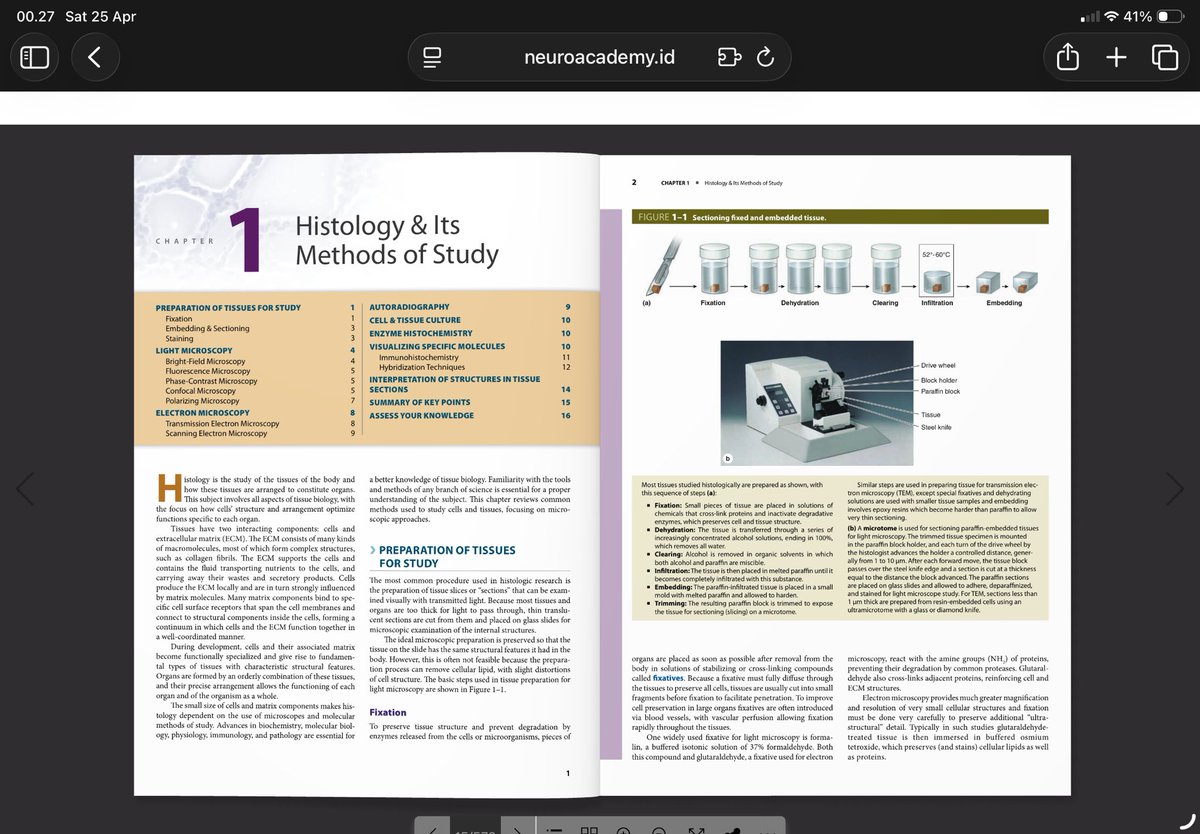Click the 'Embedding' label in figure
1200x834 pixels.
pos(1004,302)
